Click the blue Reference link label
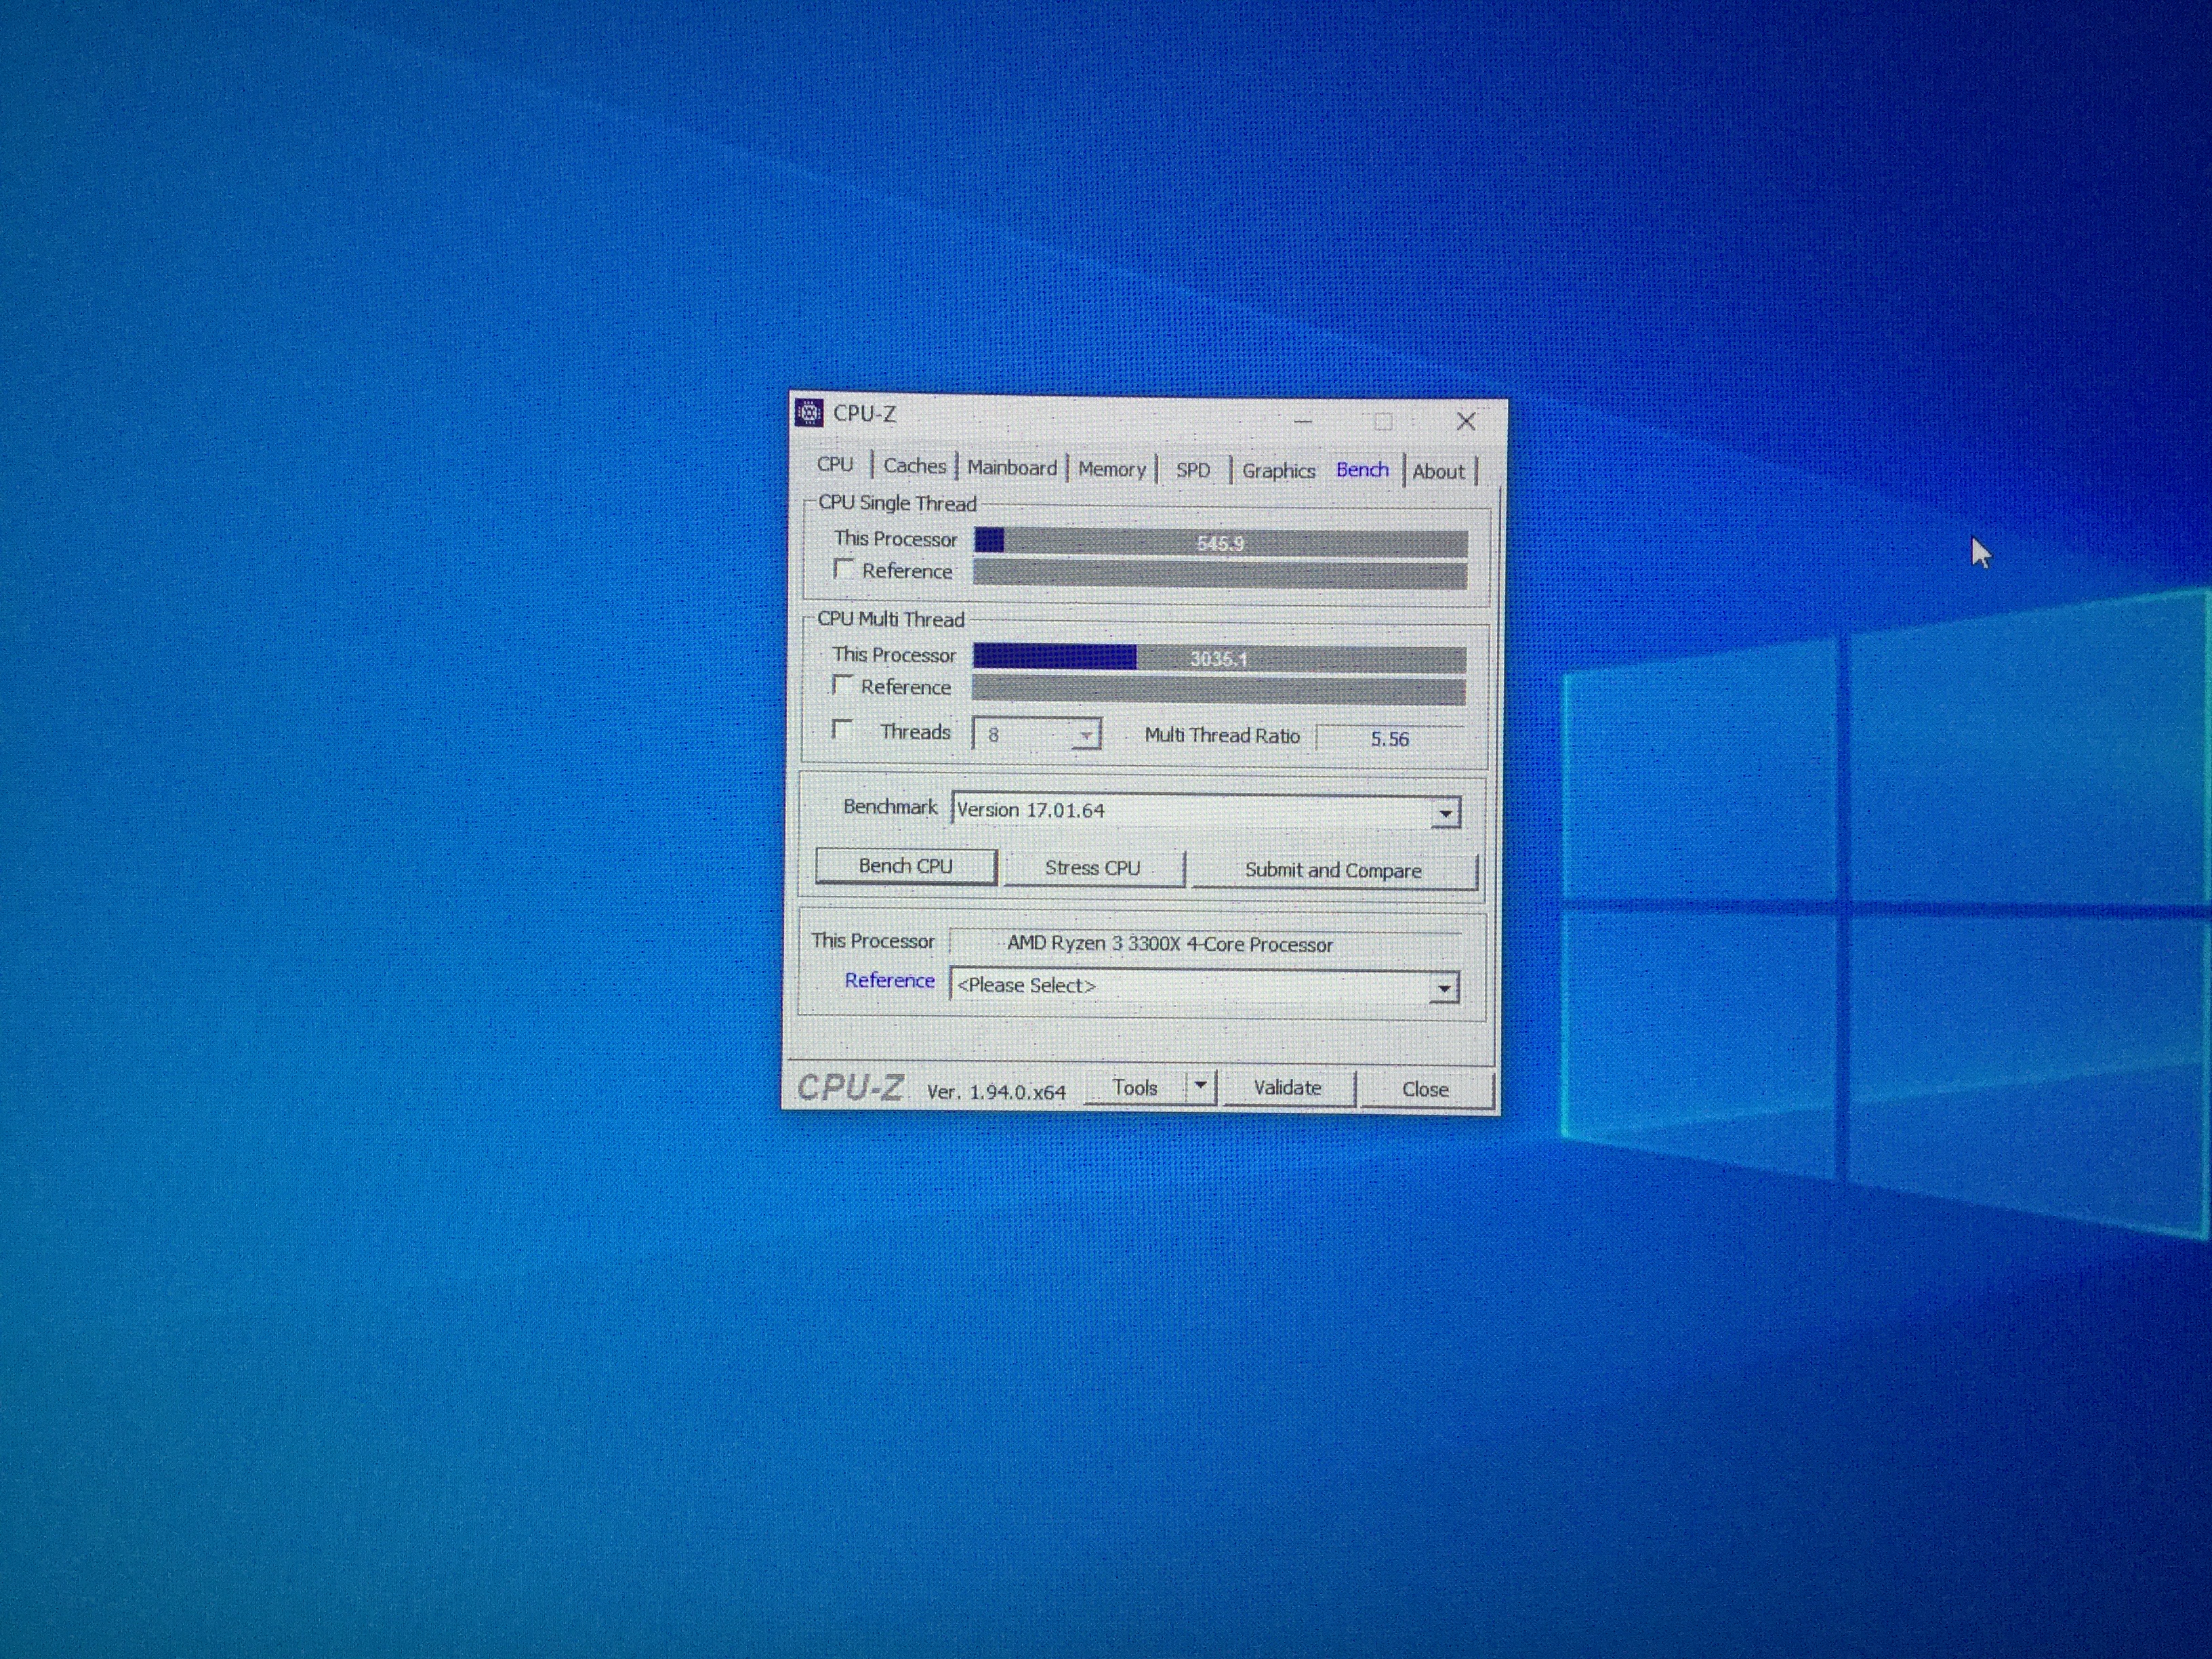The width and height of the screenshot is (2212, 1659). tap(889, 981)
